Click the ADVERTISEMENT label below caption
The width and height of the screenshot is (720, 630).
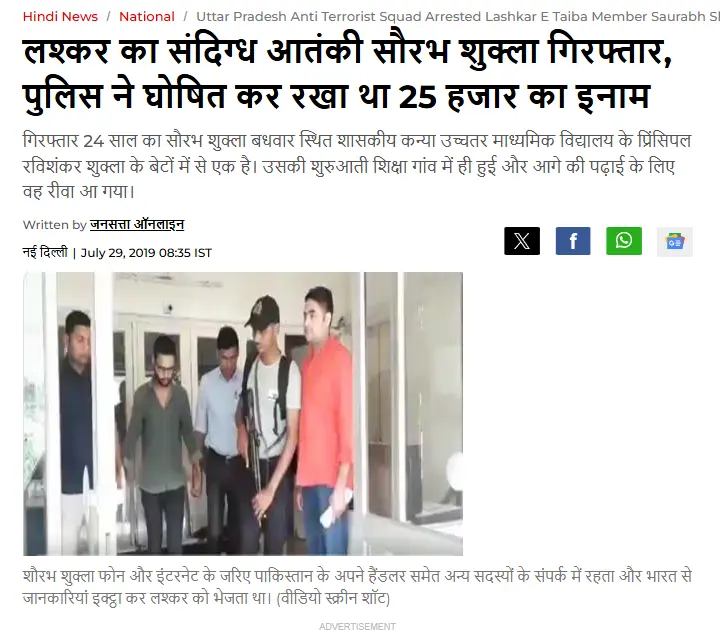357,626
